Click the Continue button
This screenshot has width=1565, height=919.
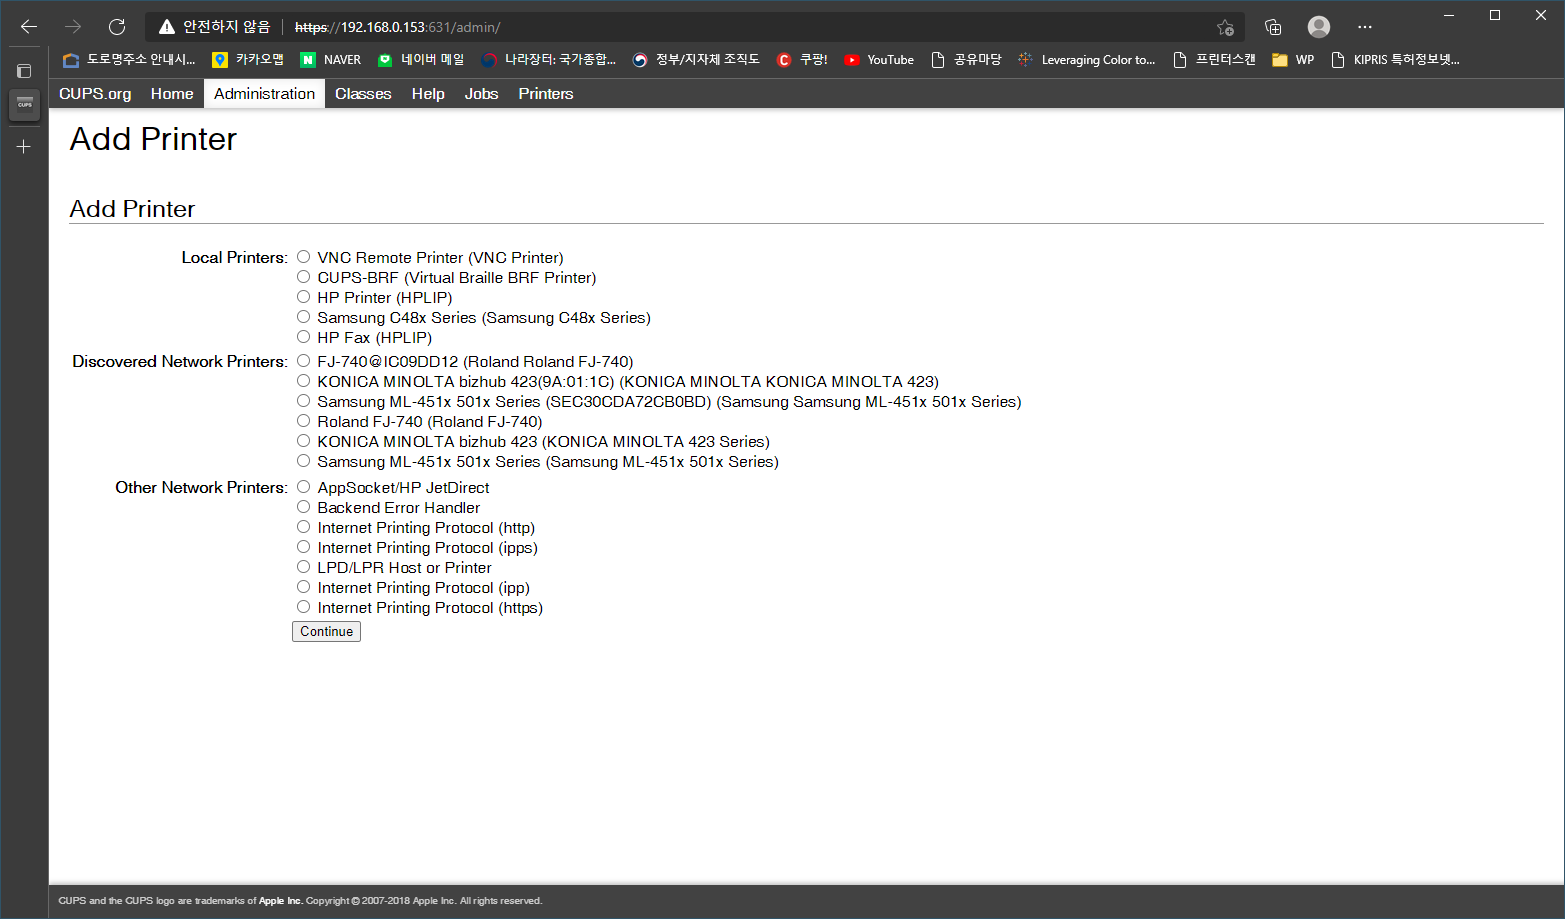coord(326,631)
